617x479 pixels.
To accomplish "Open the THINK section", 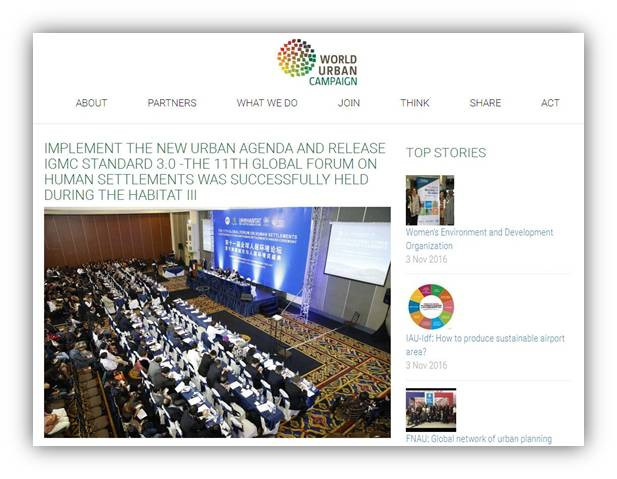I will (415, 103).
